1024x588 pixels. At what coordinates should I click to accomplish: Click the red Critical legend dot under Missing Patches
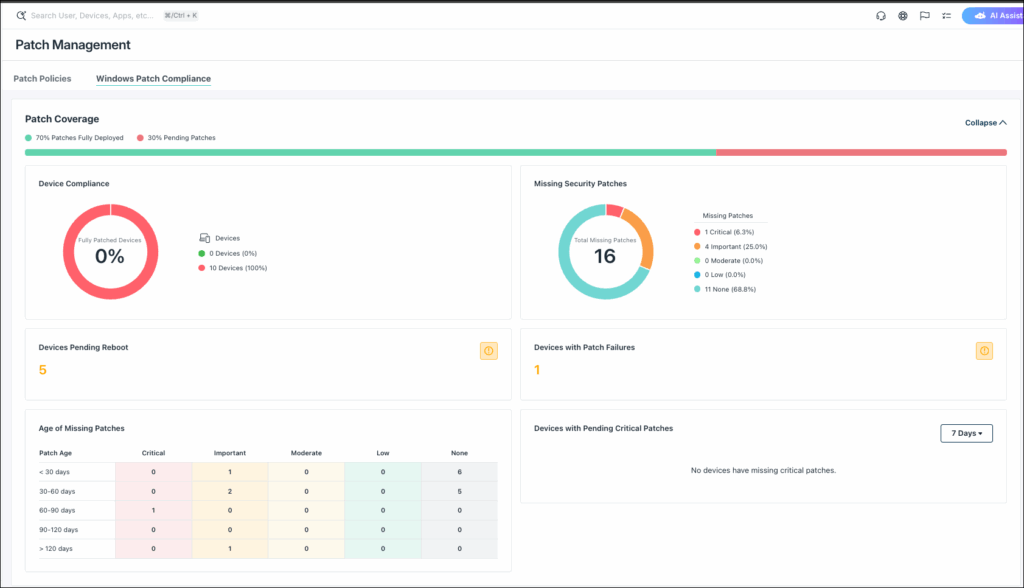pos(697,232)
